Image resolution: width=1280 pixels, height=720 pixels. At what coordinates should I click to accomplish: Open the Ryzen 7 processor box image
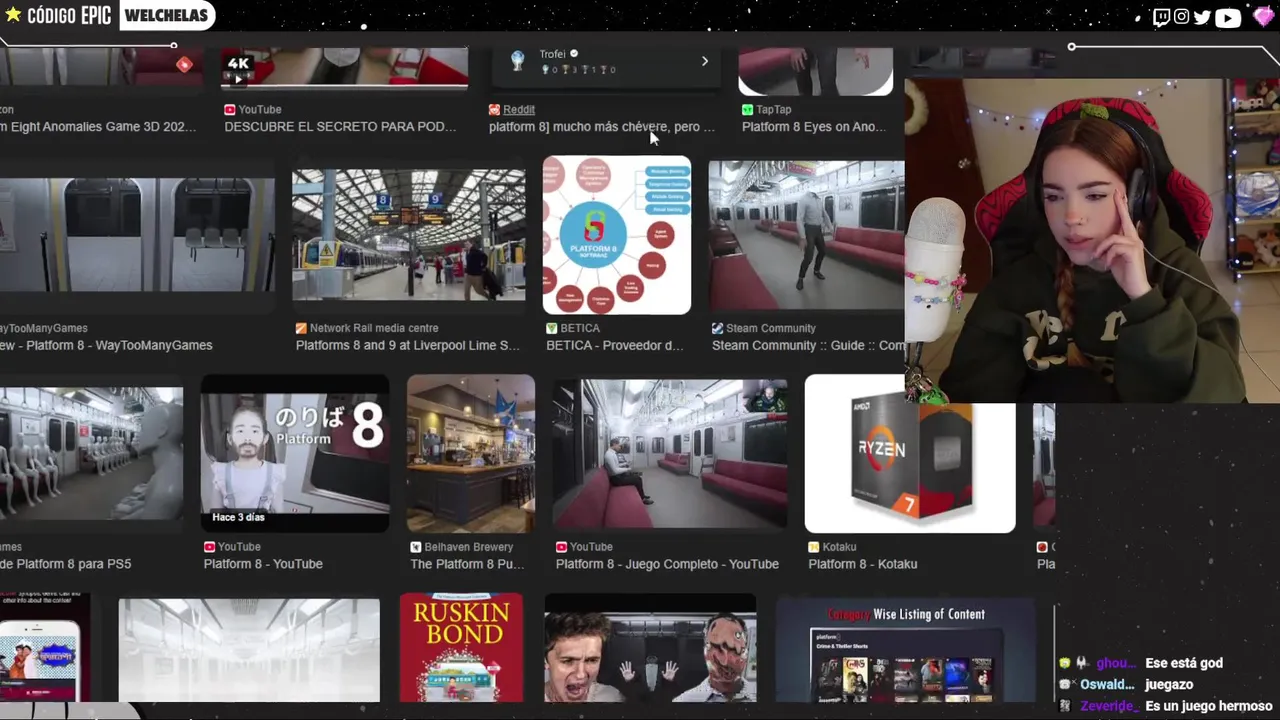910,453
